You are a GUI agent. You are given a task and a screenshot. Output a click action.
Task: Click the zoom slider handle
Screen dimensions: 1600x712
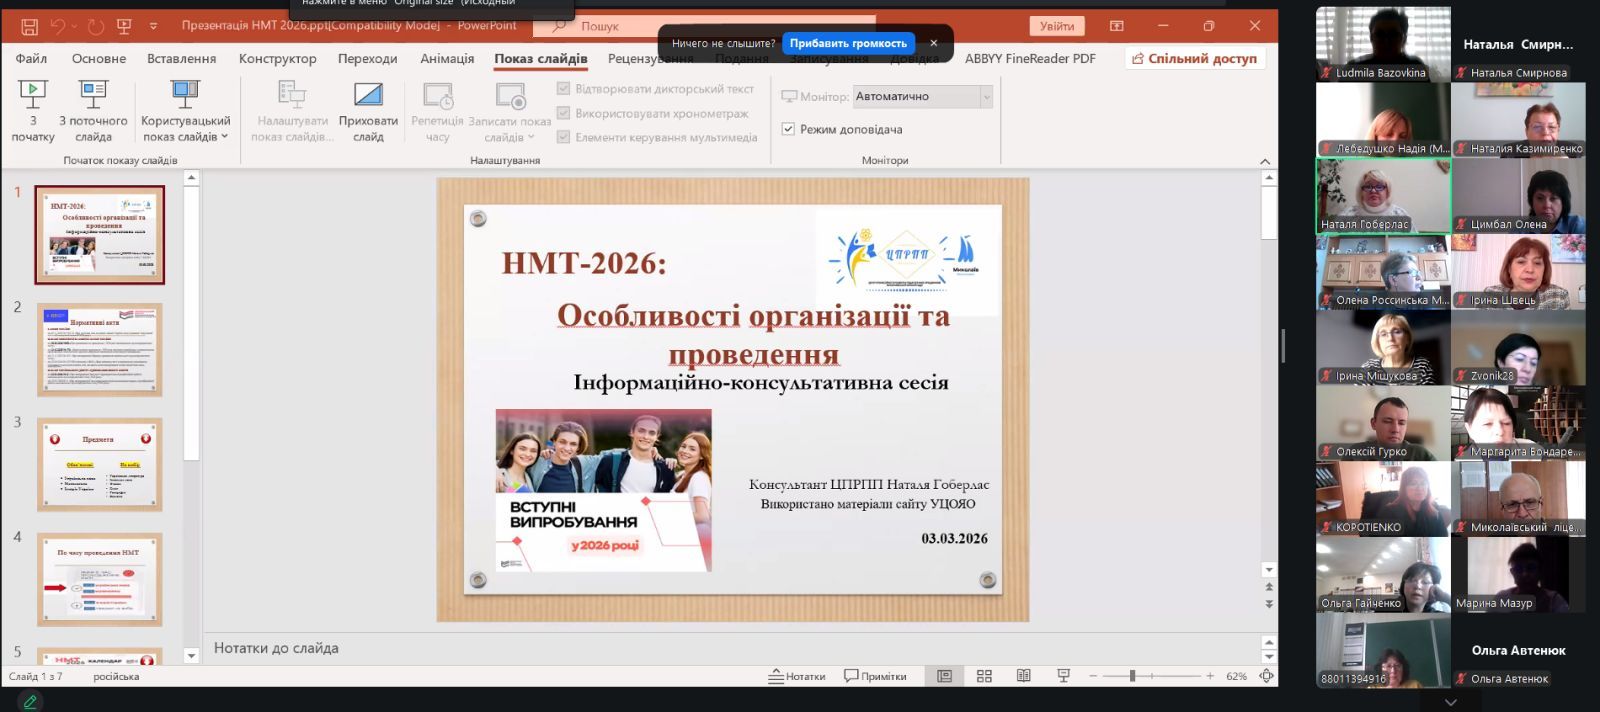1132,676
